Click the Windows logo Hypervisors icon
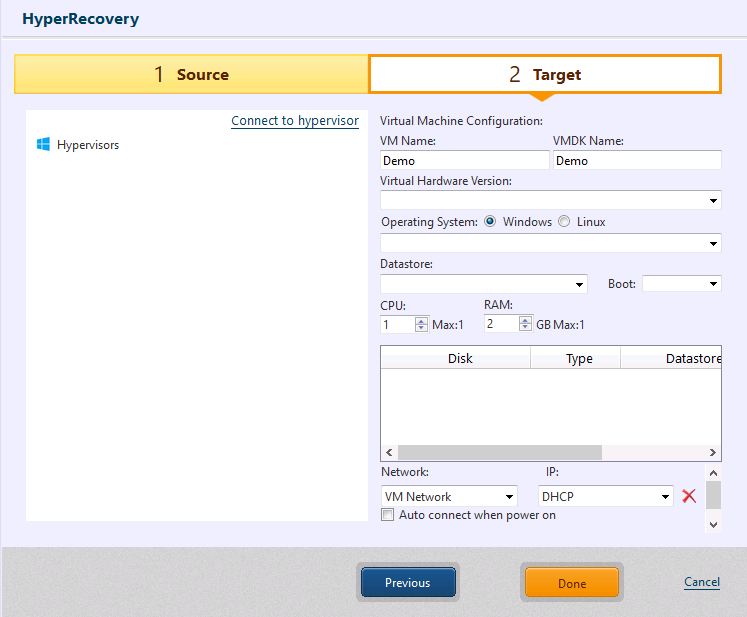747x617 pixels. pos(43,145)
